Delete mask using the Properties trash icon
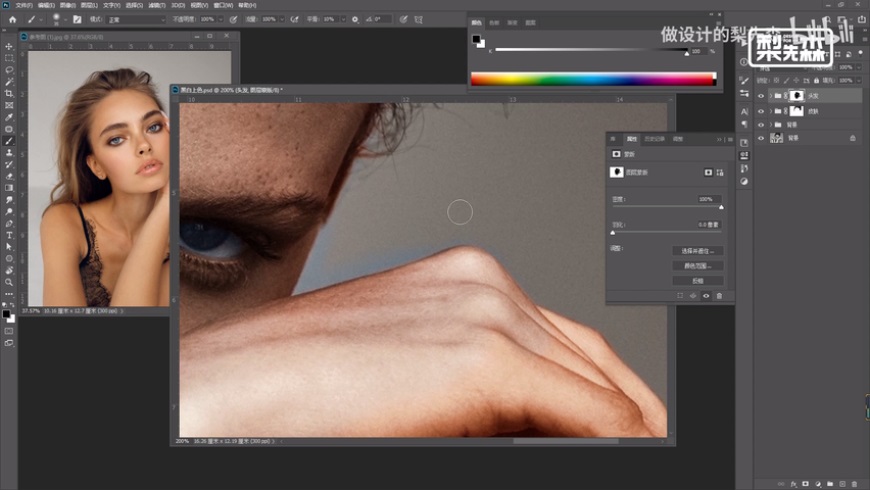 (x=718, y=296)
